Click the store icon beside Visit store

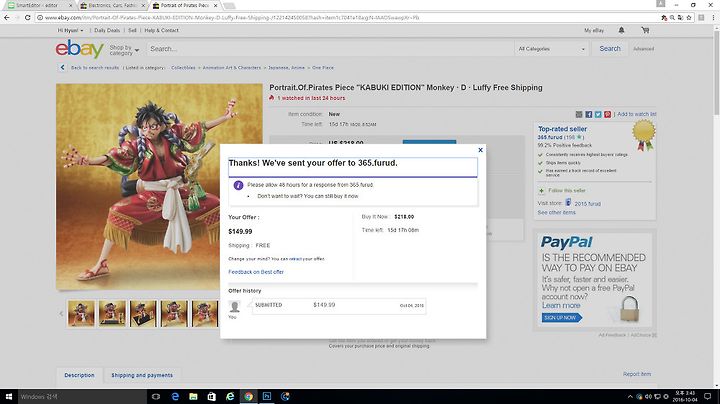[x=568, y=202]
